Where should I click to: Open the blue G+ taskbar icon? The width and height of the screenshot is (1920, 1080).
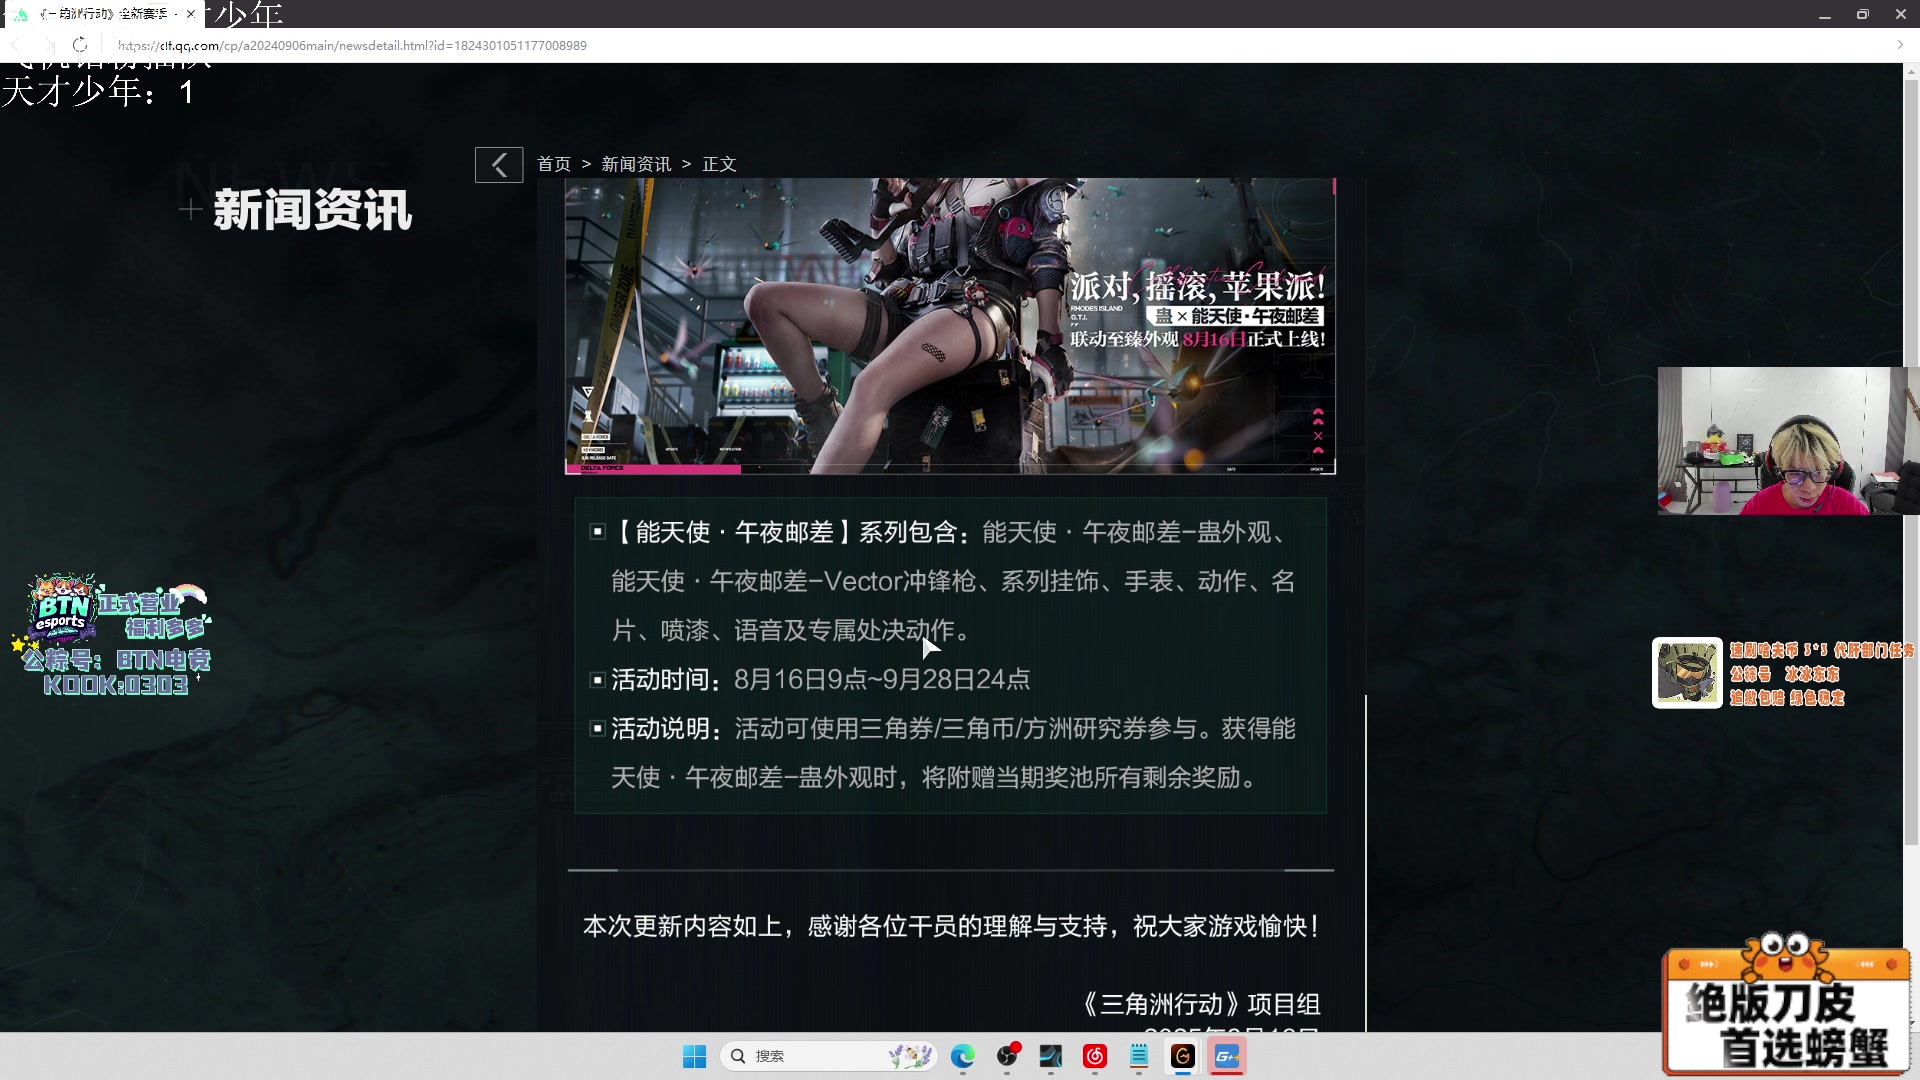point(1227,1056)
